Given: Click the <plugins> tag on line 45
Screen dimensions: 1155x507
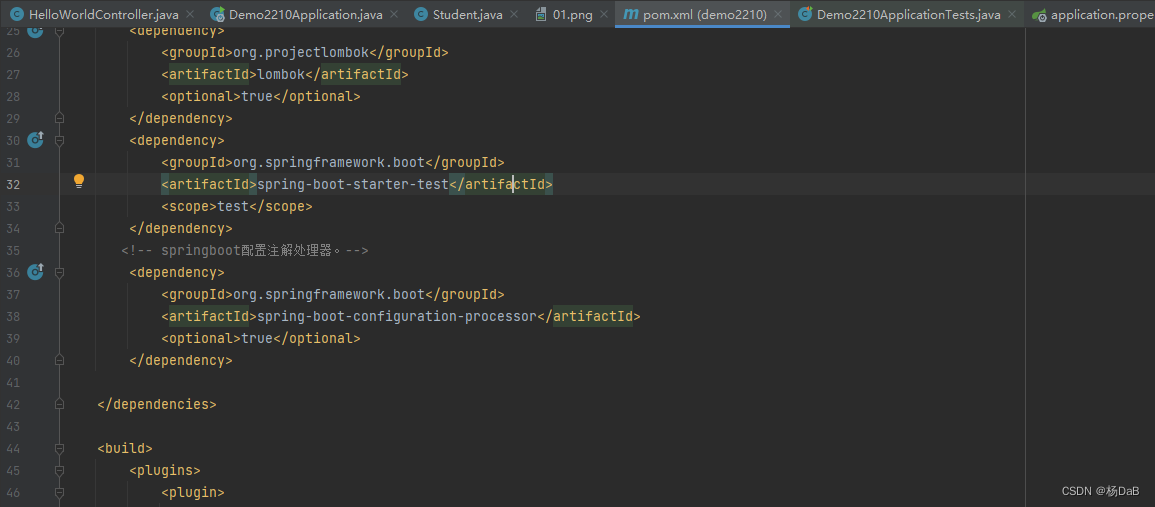Looking at the screenshot, I should click(165, 470).
